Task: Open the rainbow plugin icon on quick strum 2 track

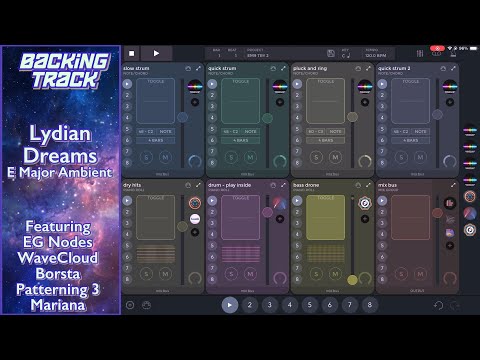Action: tap(450, 87)
